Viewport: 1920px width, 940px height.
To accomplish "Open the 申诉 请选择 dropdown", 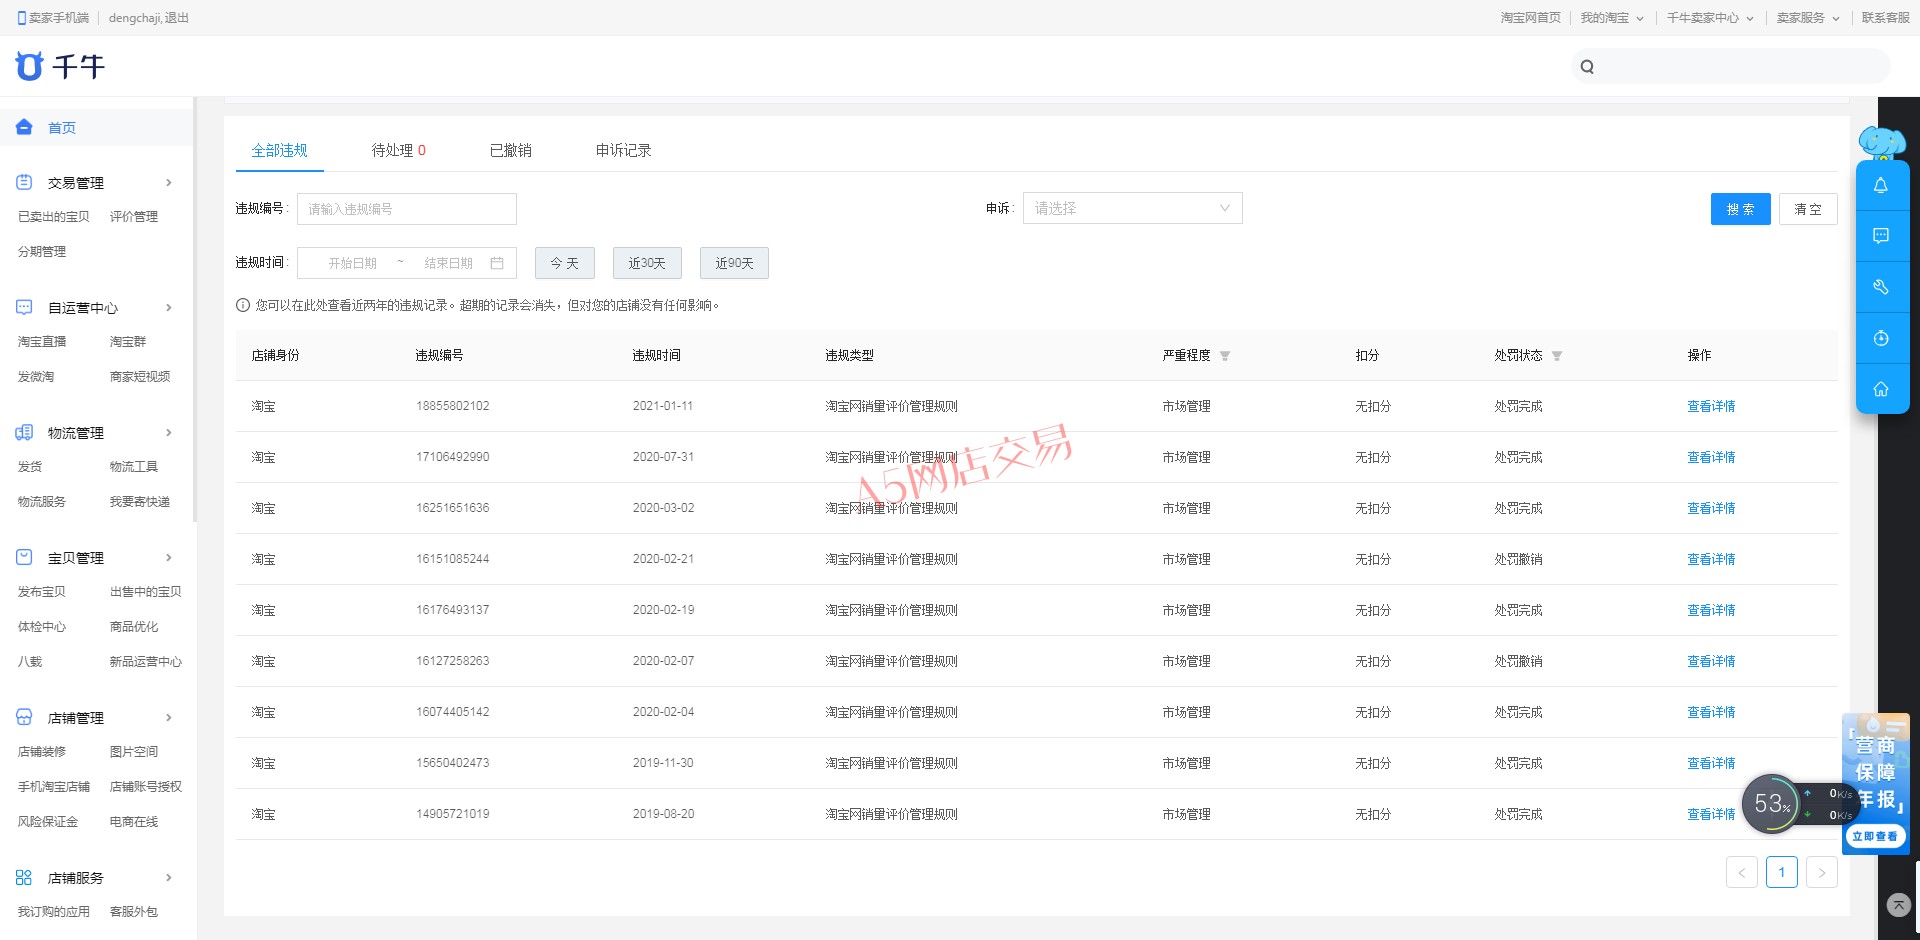I will (x=1132, y=208).
